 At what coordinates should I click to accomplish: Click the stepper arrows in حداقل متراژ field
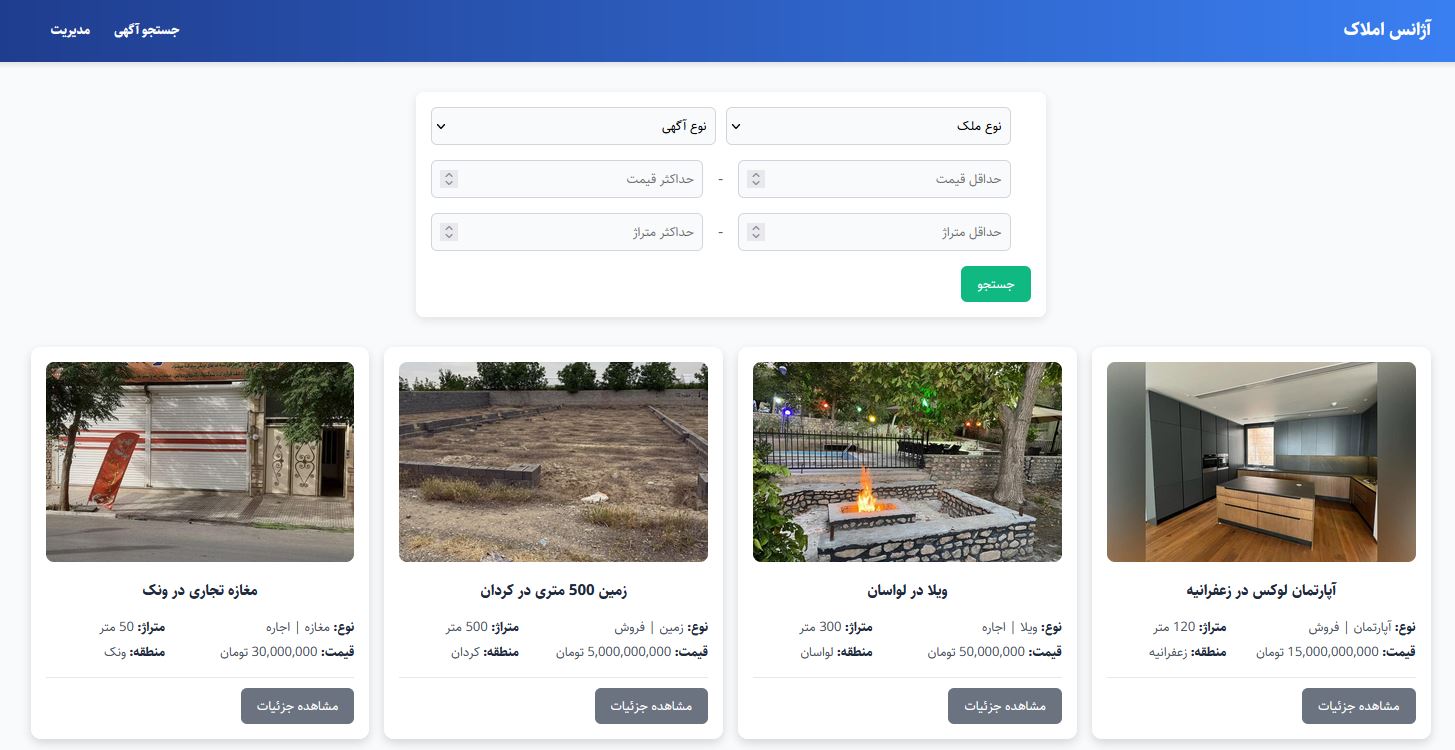pyautogui.click(x=756, y=232)
